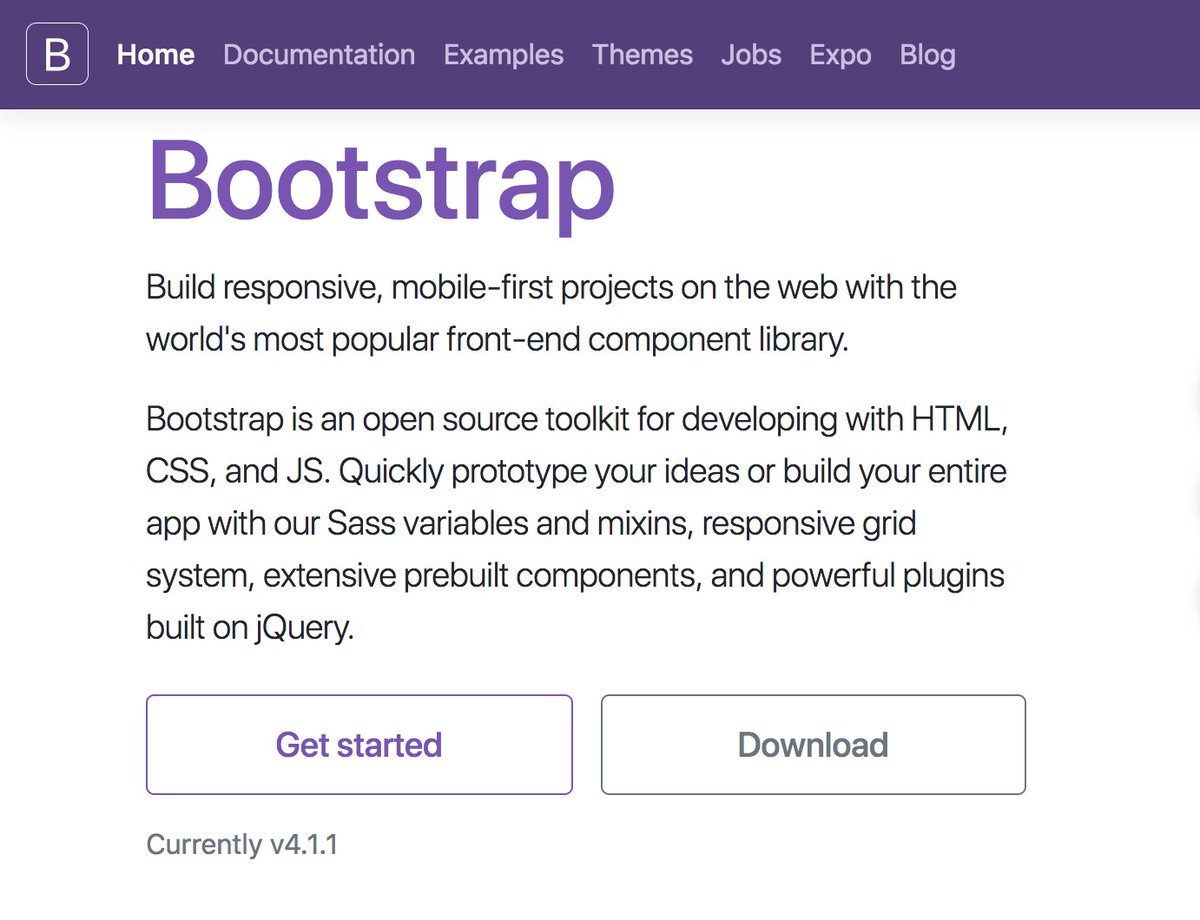Click the Download button
1200x920 pixels.
coord(813,745)
